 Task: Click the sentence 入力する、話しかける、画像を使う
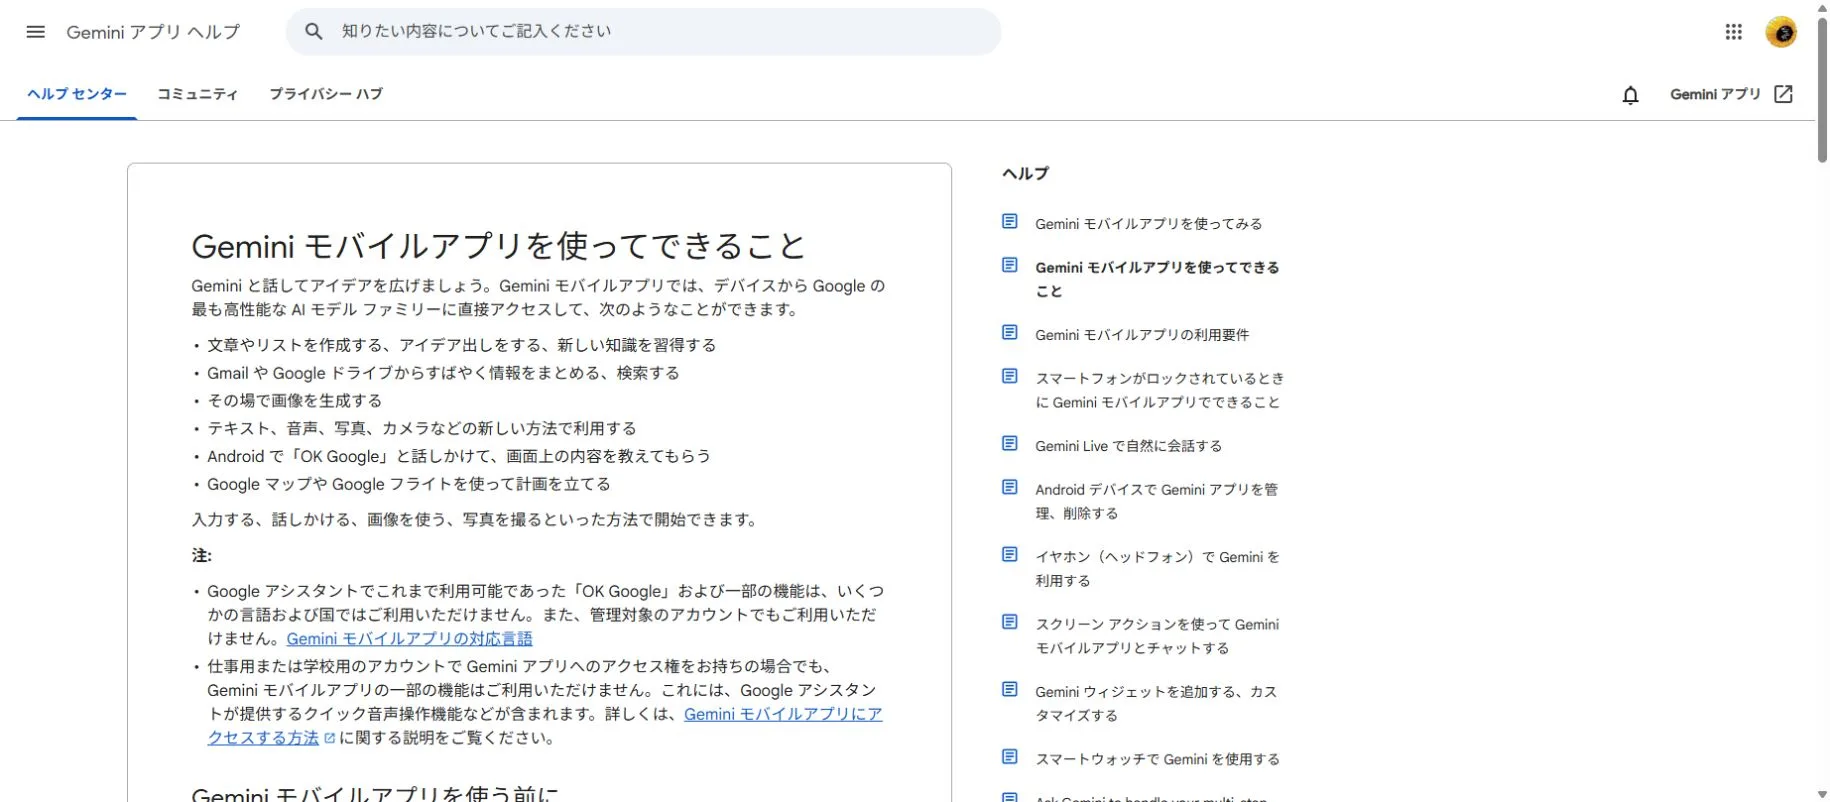476,520
